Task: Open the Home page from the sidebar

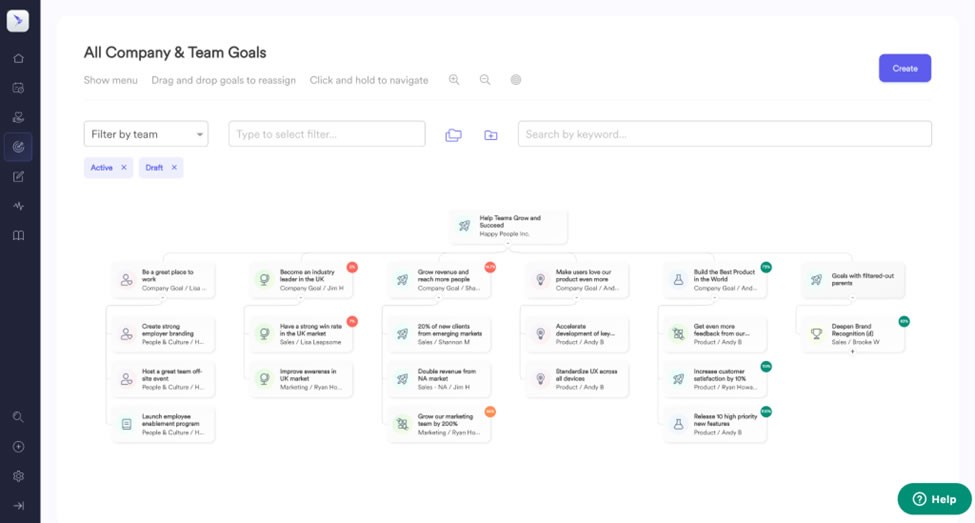Action: (19, 58)
